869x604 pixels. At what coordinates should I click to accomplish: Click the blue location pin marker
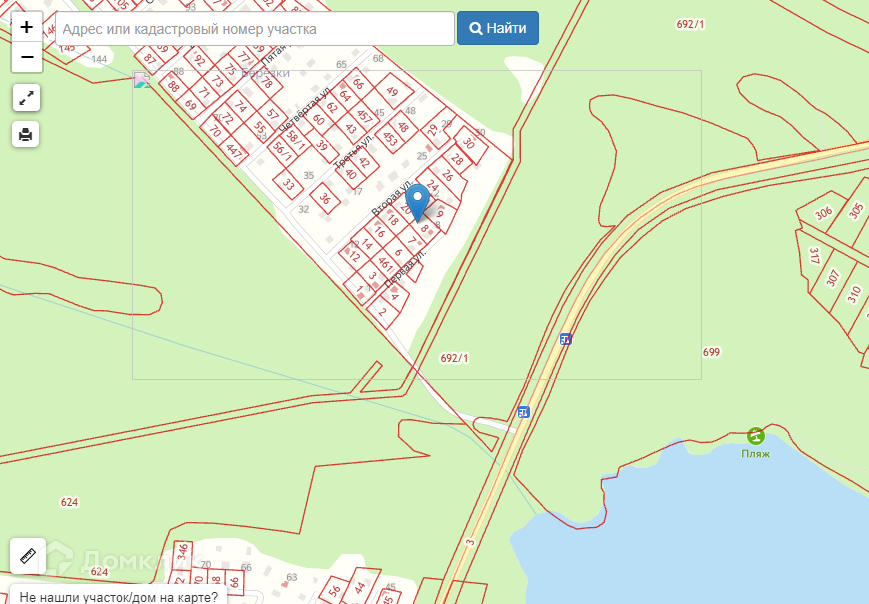417,203
